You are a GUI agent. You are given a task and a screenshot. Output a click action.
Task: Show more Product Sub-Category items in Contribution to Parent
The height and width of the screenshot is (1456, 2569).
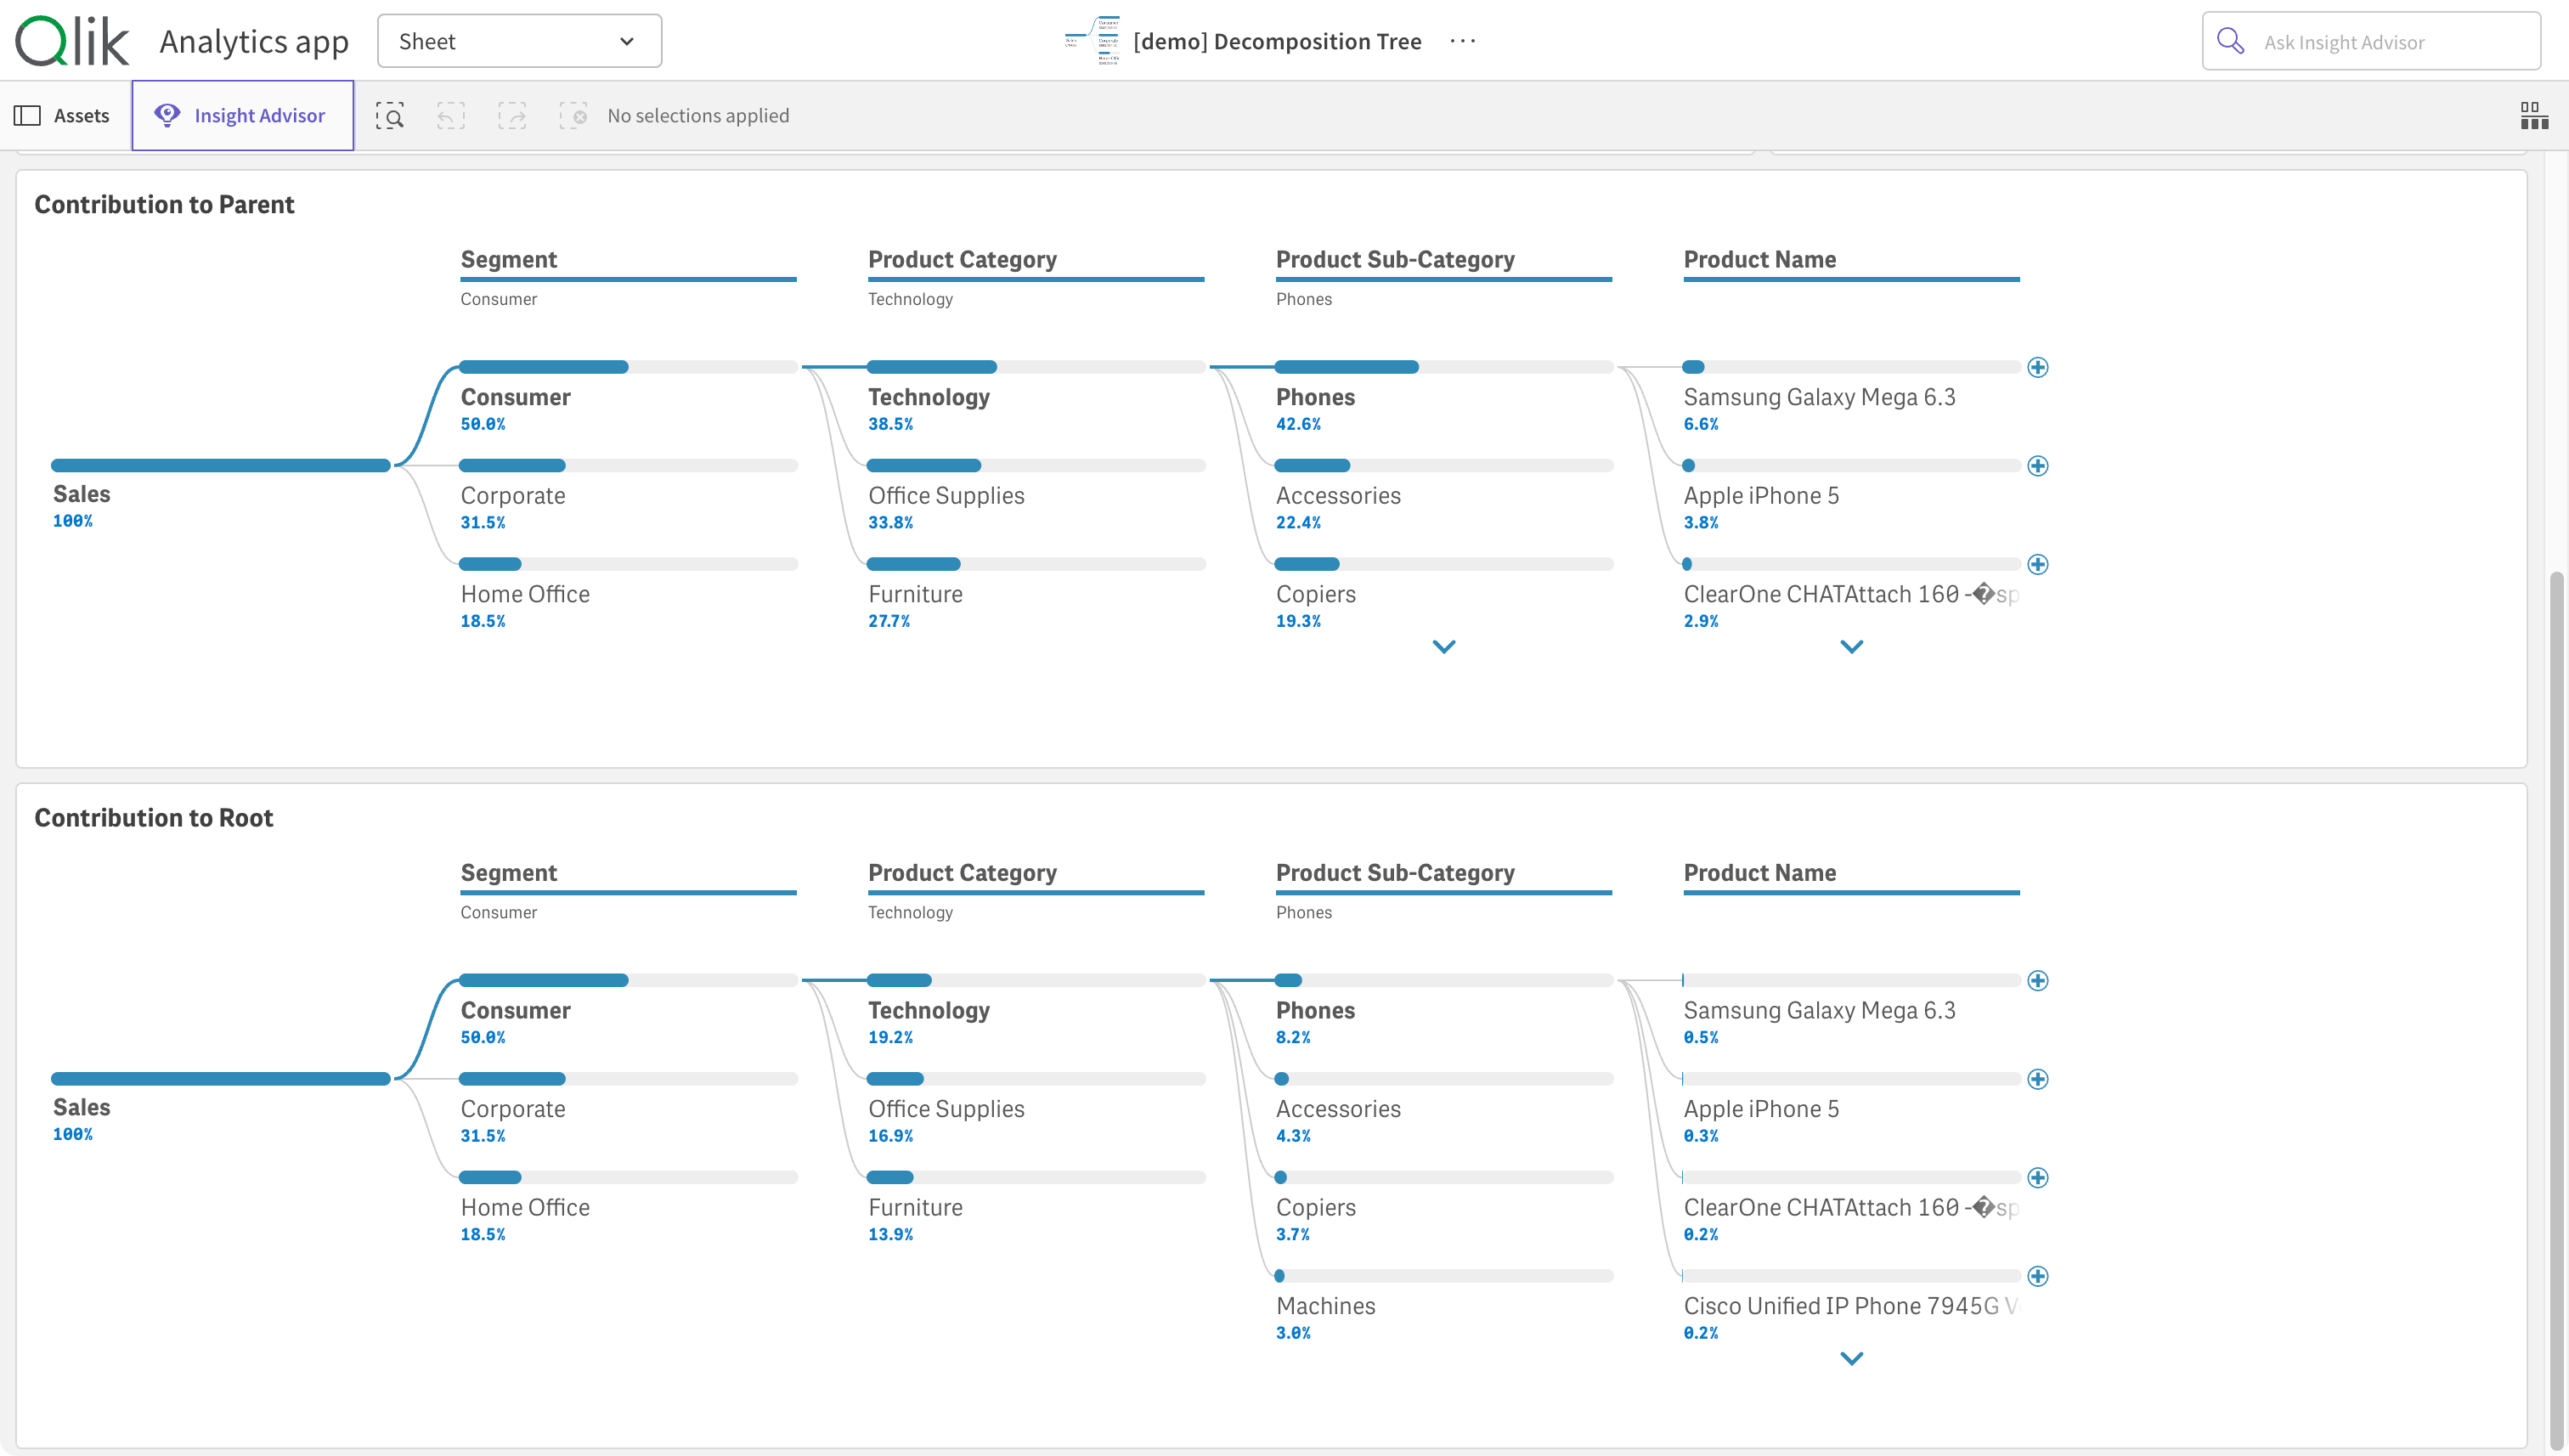tap(1443, 647)
